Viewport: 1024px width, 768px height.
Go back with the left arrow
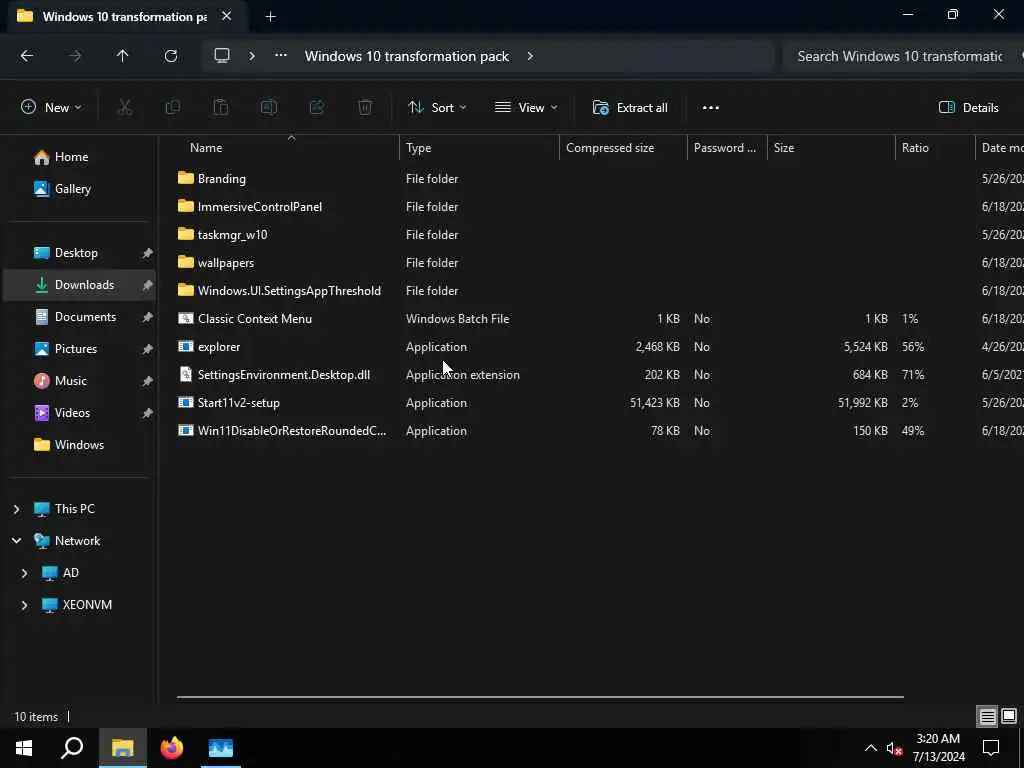pos(27,56)
